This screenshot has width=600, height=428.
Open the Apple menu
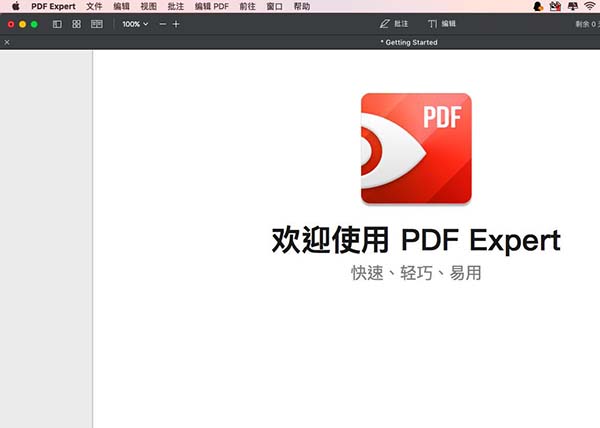pyautogui.click(x=16, y=6)
